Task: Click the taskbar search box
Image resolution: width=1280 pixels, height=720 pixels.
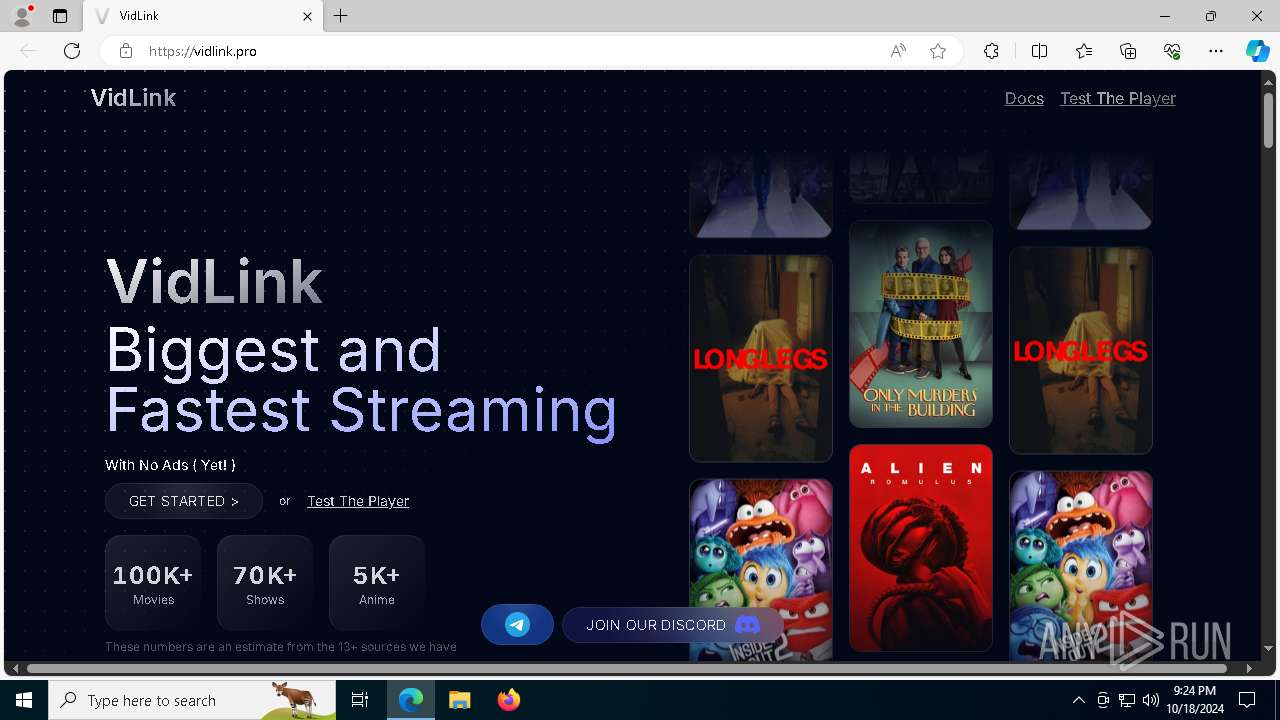Action: click(x=192, y=700)
